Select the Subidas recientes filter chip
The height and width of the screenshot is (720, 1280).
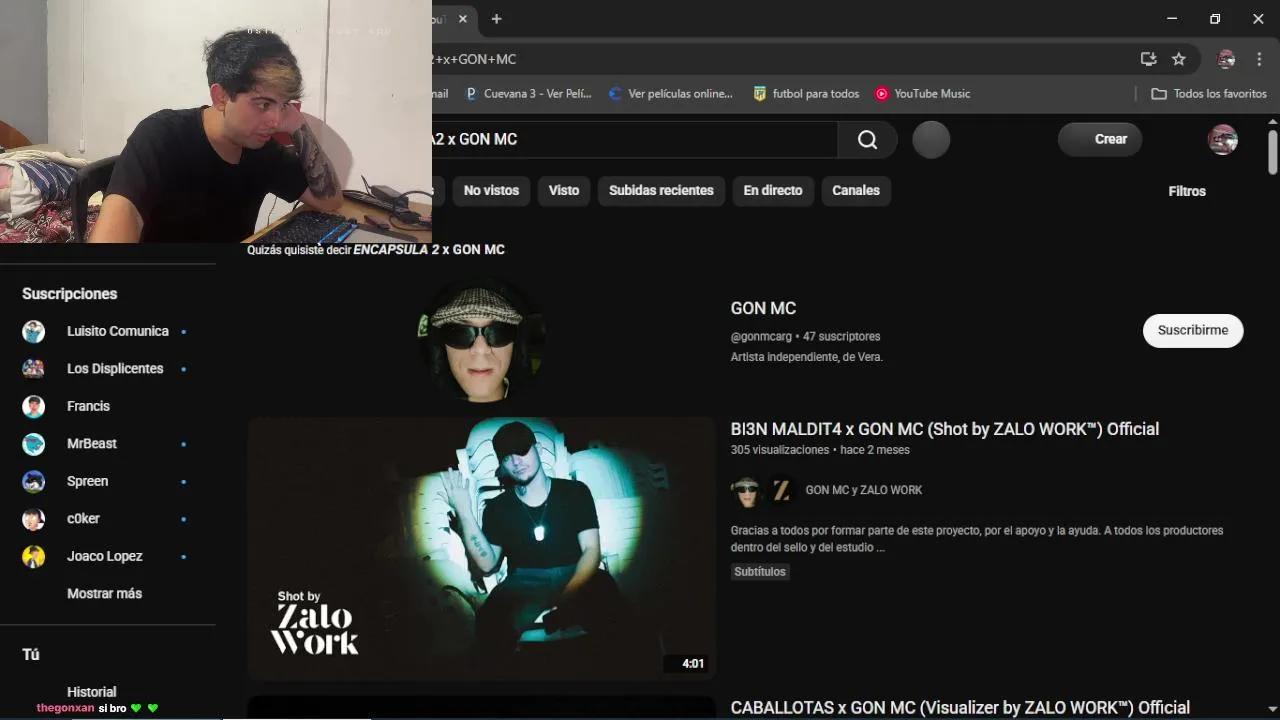[661, 191]
